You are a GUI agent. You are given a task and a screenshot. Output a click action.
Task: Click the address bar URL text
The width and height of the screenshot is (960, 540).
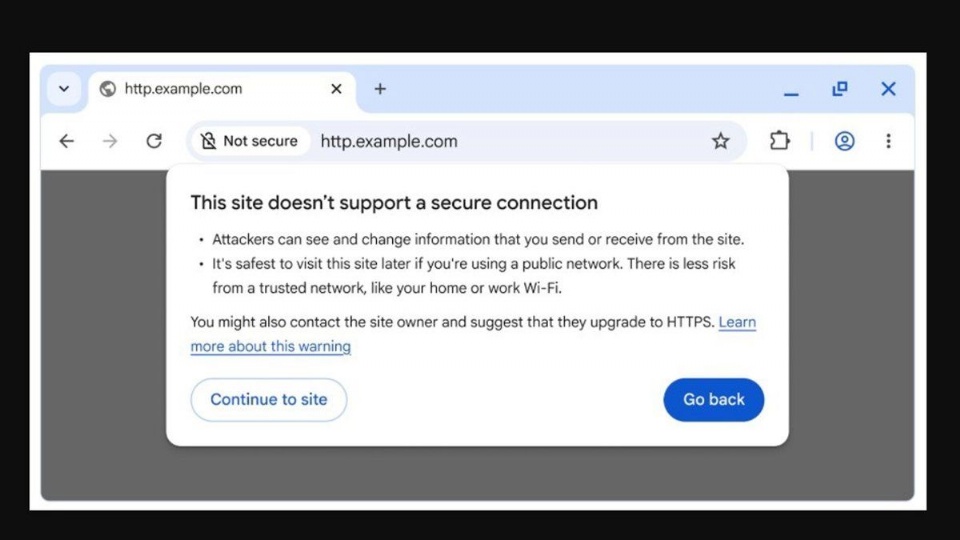tap(389, 141)
